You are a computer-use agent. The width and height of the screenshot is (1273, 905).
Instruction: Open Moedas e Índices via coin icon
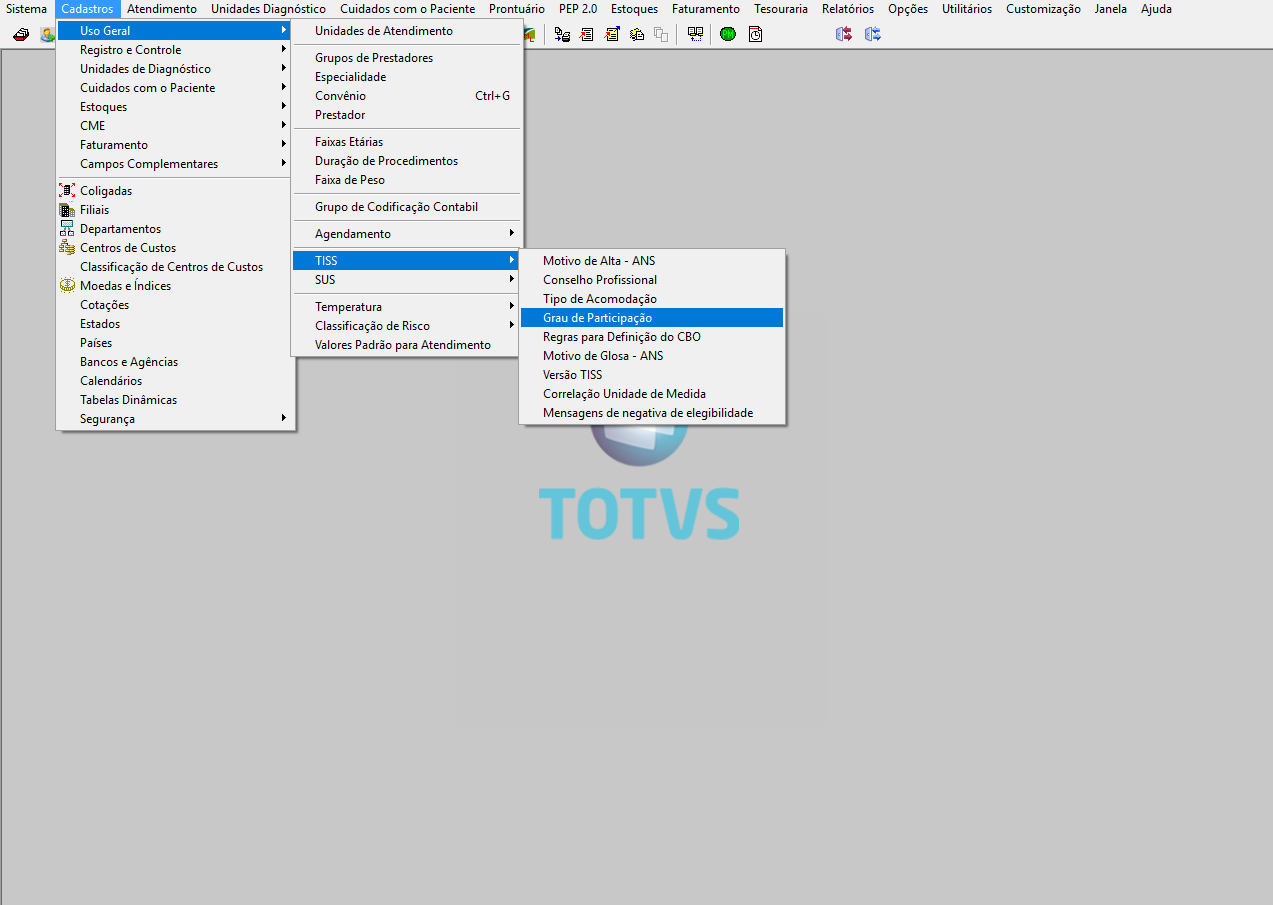tap(67, 286)
